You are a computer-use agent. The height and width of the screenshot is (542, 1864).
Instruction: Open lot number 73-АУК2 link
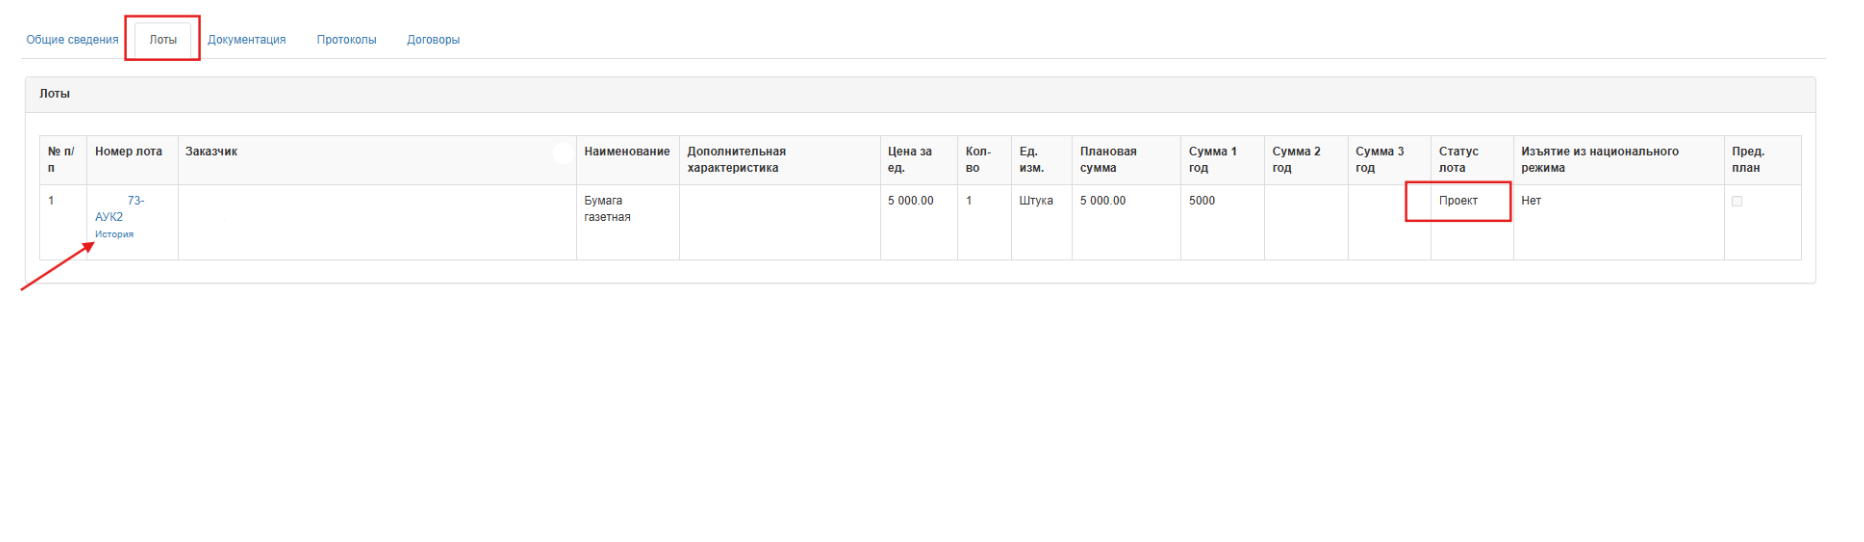click(120, 208)
